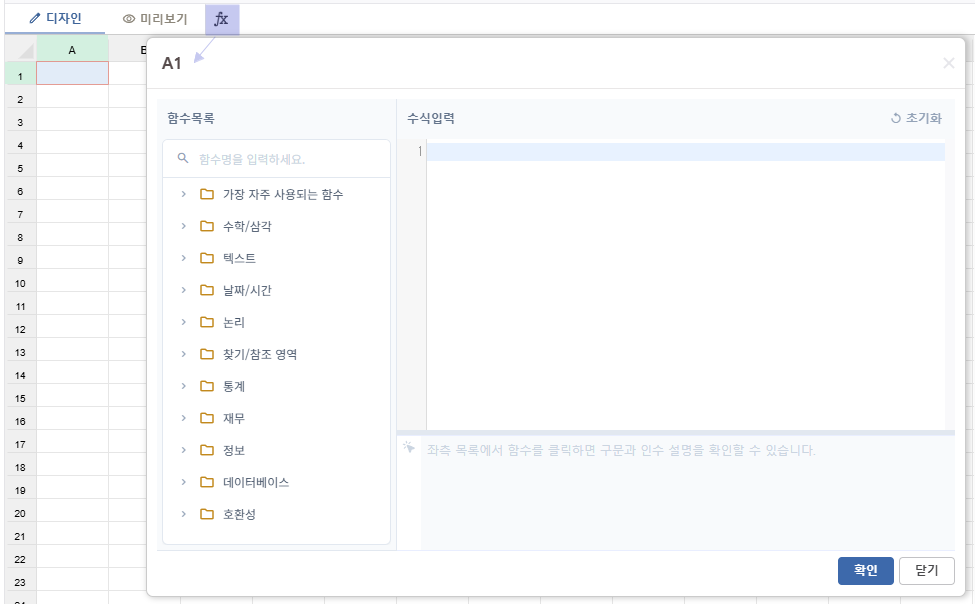Expand the 통계 category chevron
The image size is (975, 604).
coord(183,386)
